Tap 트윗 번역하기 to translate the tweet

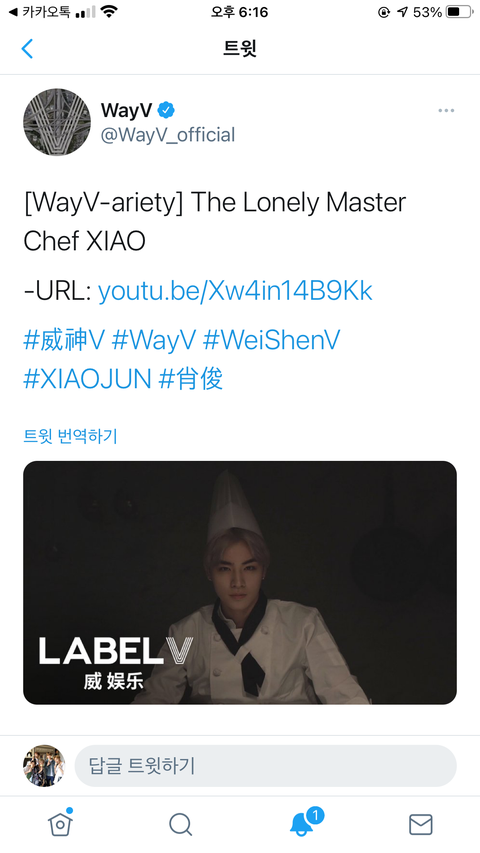click(x=70, y=436)
